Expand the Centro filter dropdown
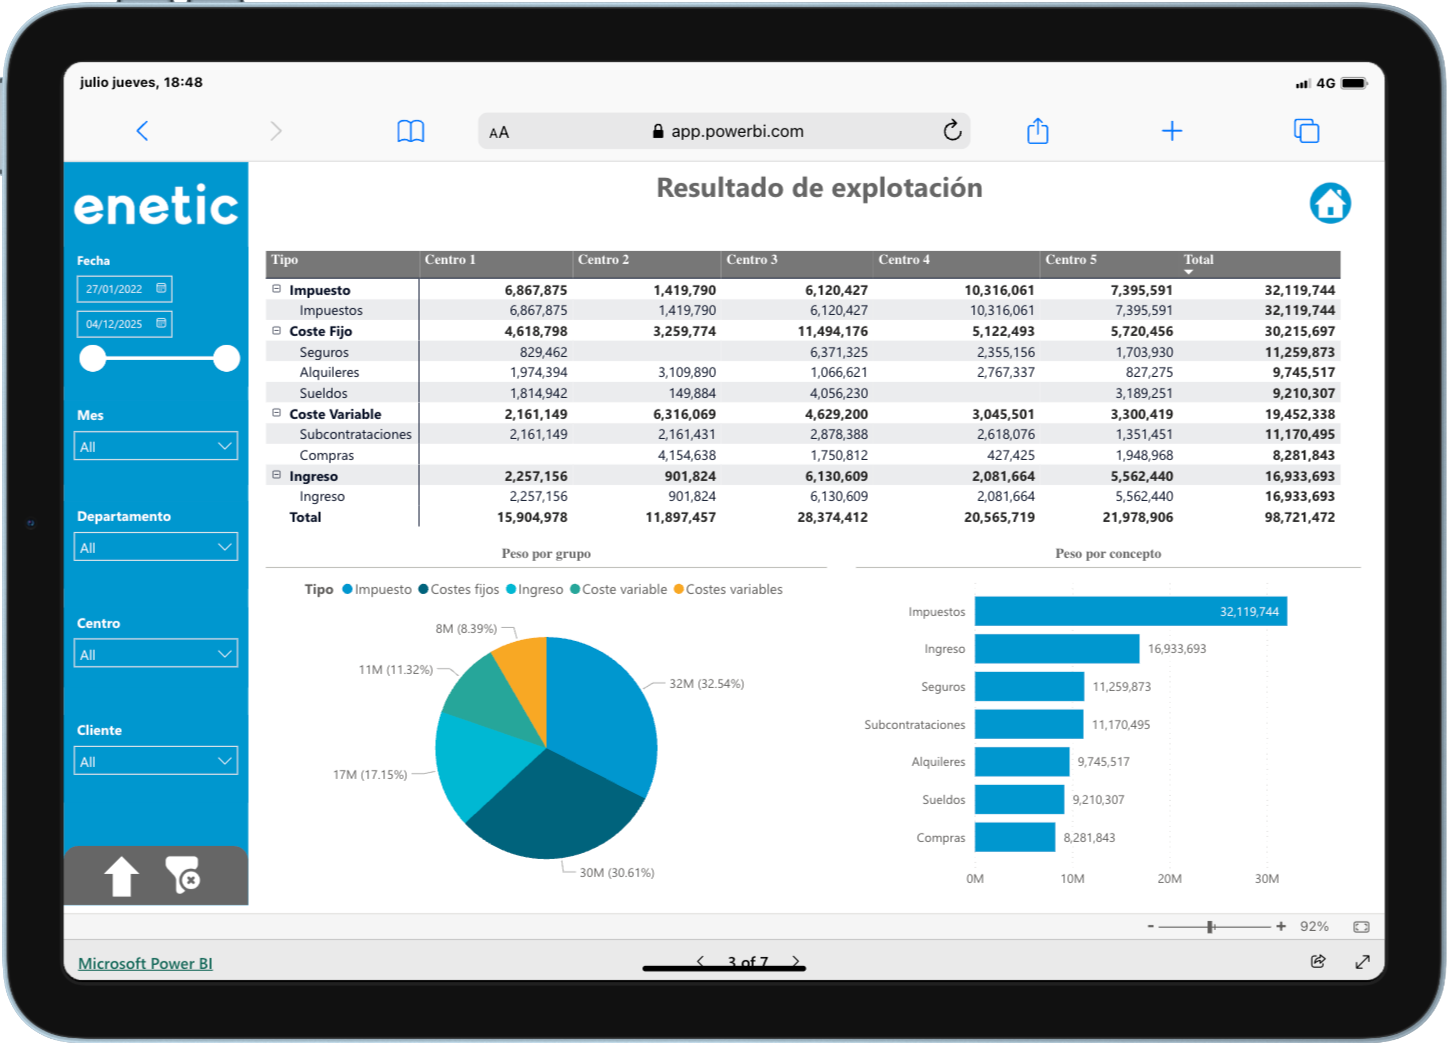Screen dimensions: 1447x1043 point(156,653)
